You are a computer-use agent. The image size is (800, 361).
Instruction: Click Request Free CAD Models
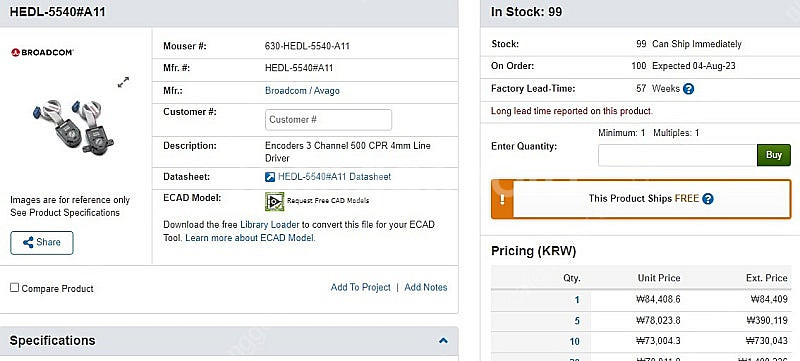[x=328, y=201]
